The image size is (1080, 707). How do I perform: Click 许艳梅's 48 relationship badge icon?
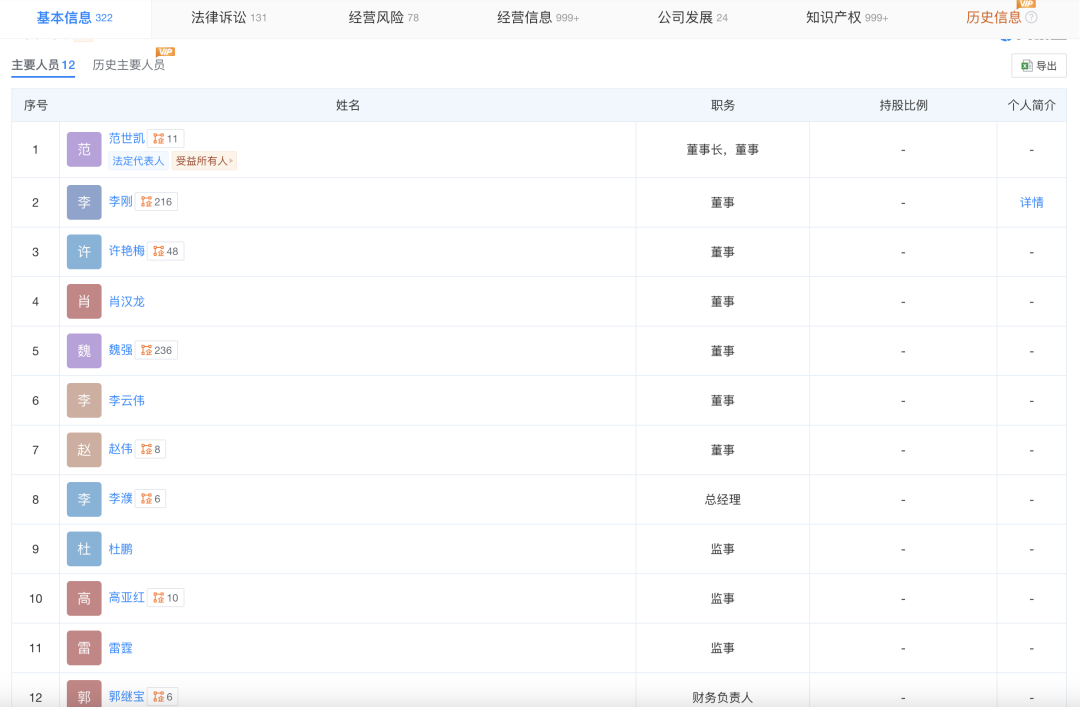pyautogui.click(x=165, y=251)
